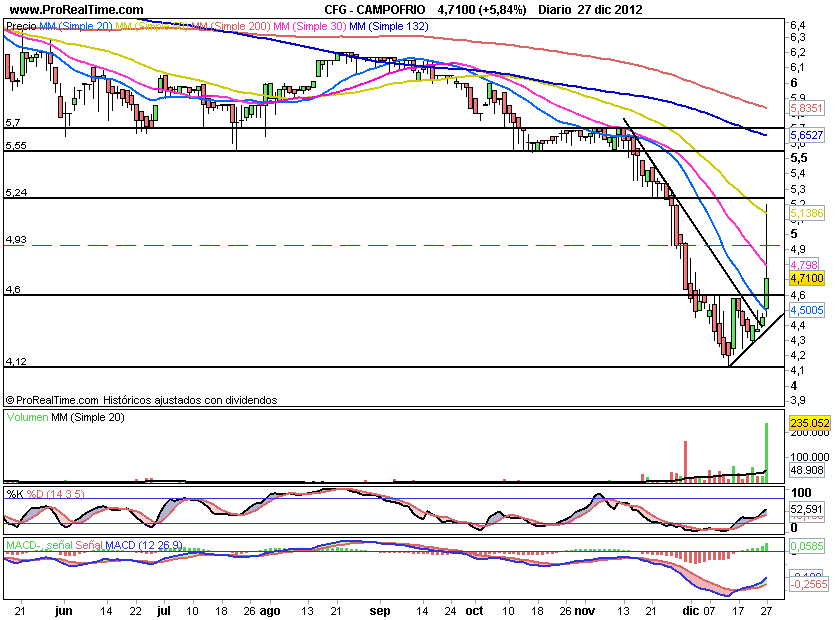Click the yellow highlighted 4,7100 price tag
The height and width of the screenshot is (620, 835).
[x=806, y=277]
